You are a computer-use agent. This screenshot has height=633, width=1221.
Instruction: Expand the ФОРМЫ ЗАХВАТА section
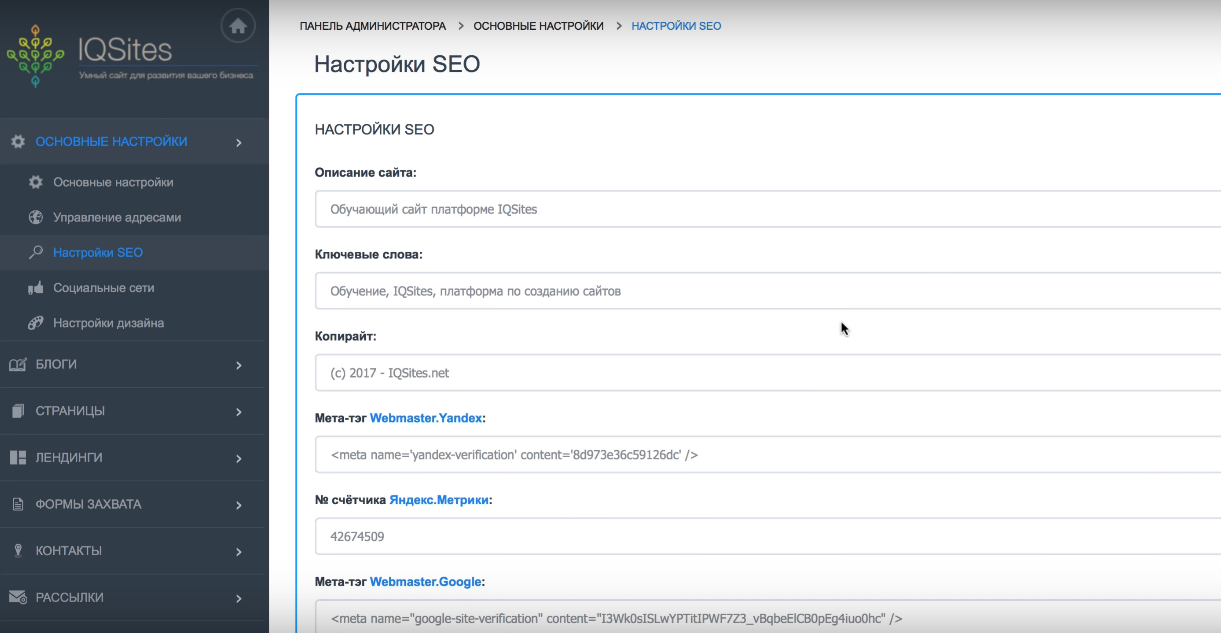pyautogui.click(x=239, y=504)
